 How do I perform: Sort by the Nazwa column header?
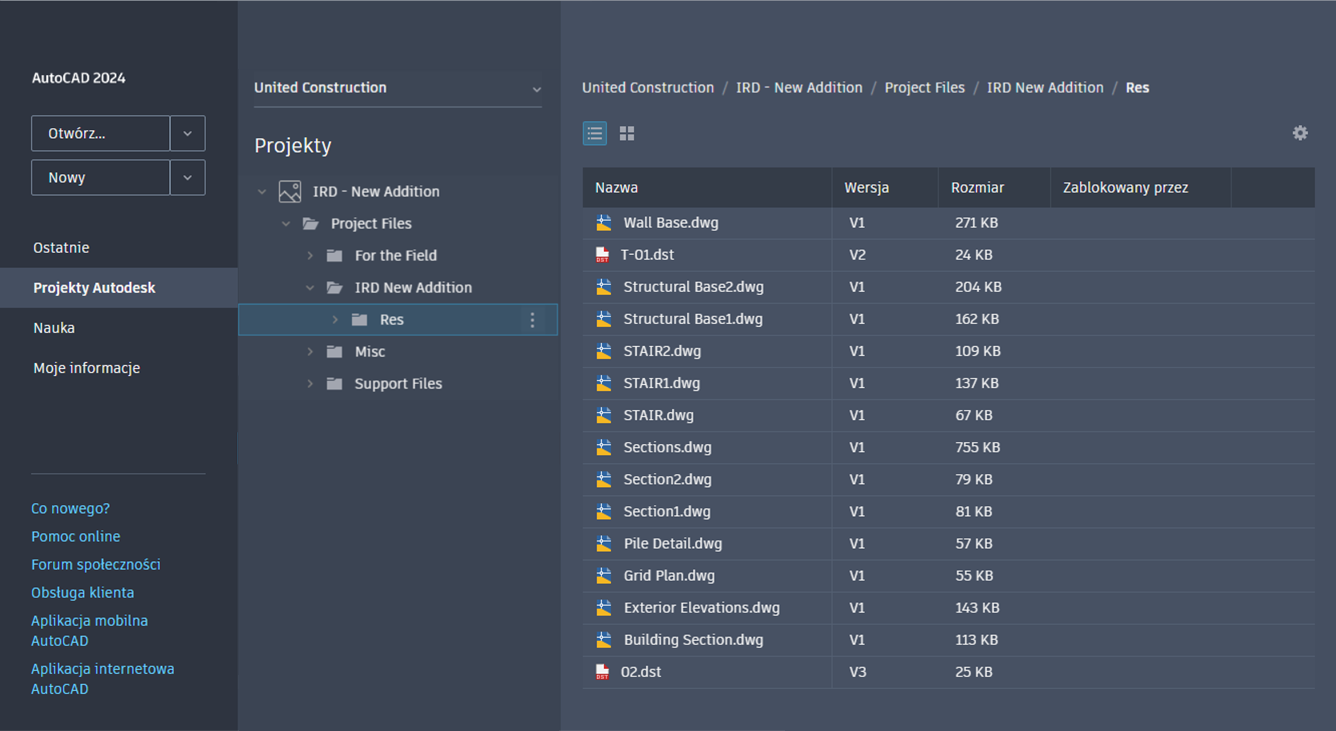click(707, 187)
